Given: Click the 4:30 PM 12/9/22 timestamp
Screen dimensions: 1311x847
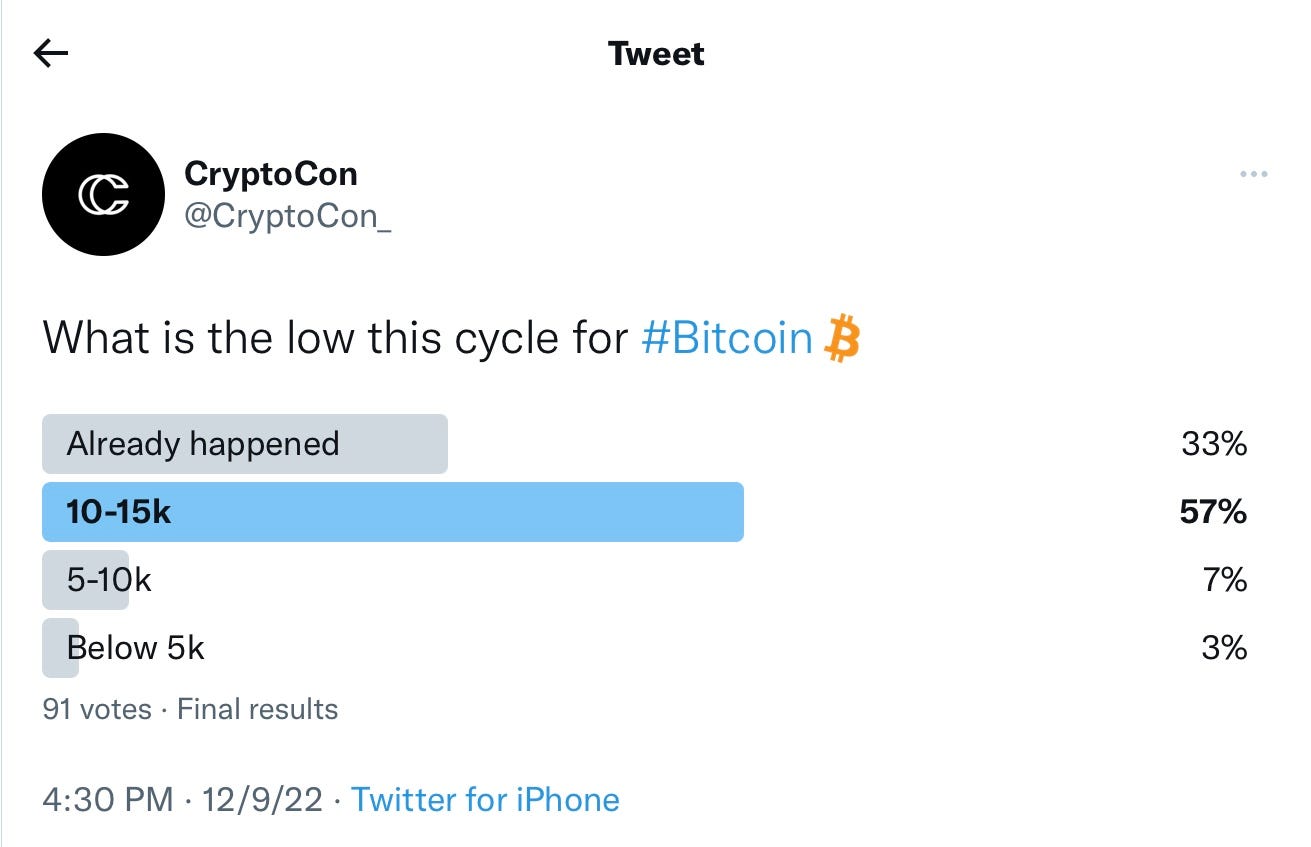Looking at the screenshot, I should (x=183, y=800).
